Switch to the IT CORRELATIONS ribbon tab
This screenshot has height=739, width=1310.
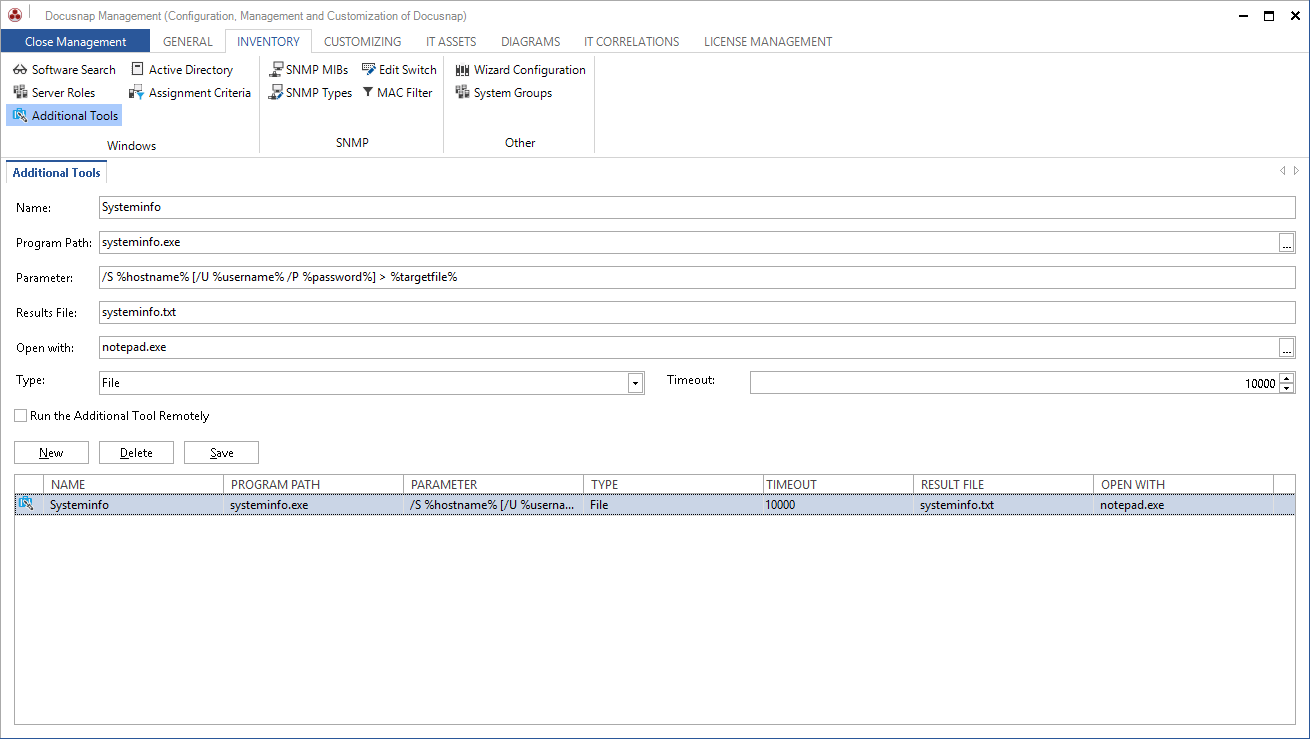(632, 42)
